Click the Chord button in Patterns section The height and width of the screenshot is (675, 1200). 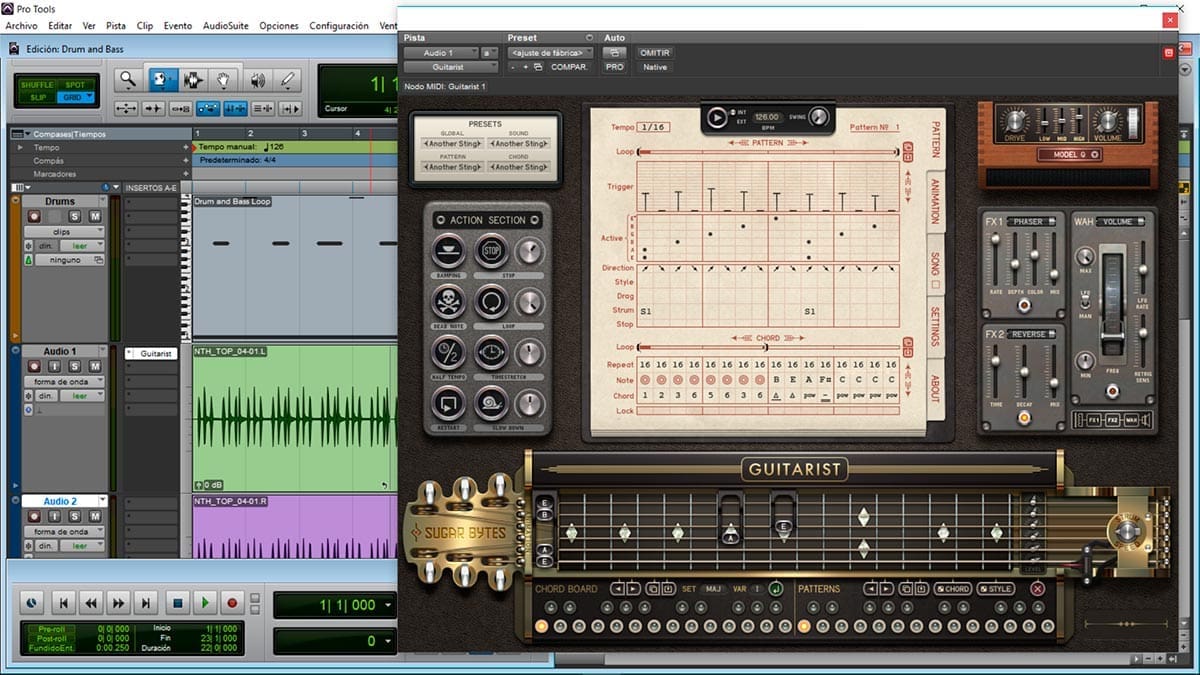click(953, 589)
